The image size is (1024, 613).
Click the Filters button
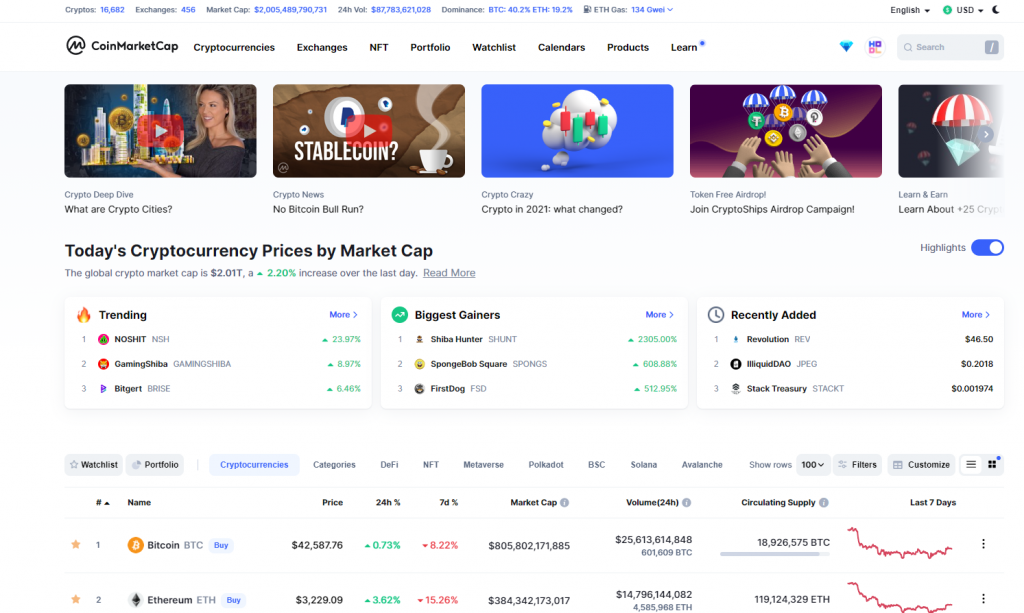[x=857, y=465]
